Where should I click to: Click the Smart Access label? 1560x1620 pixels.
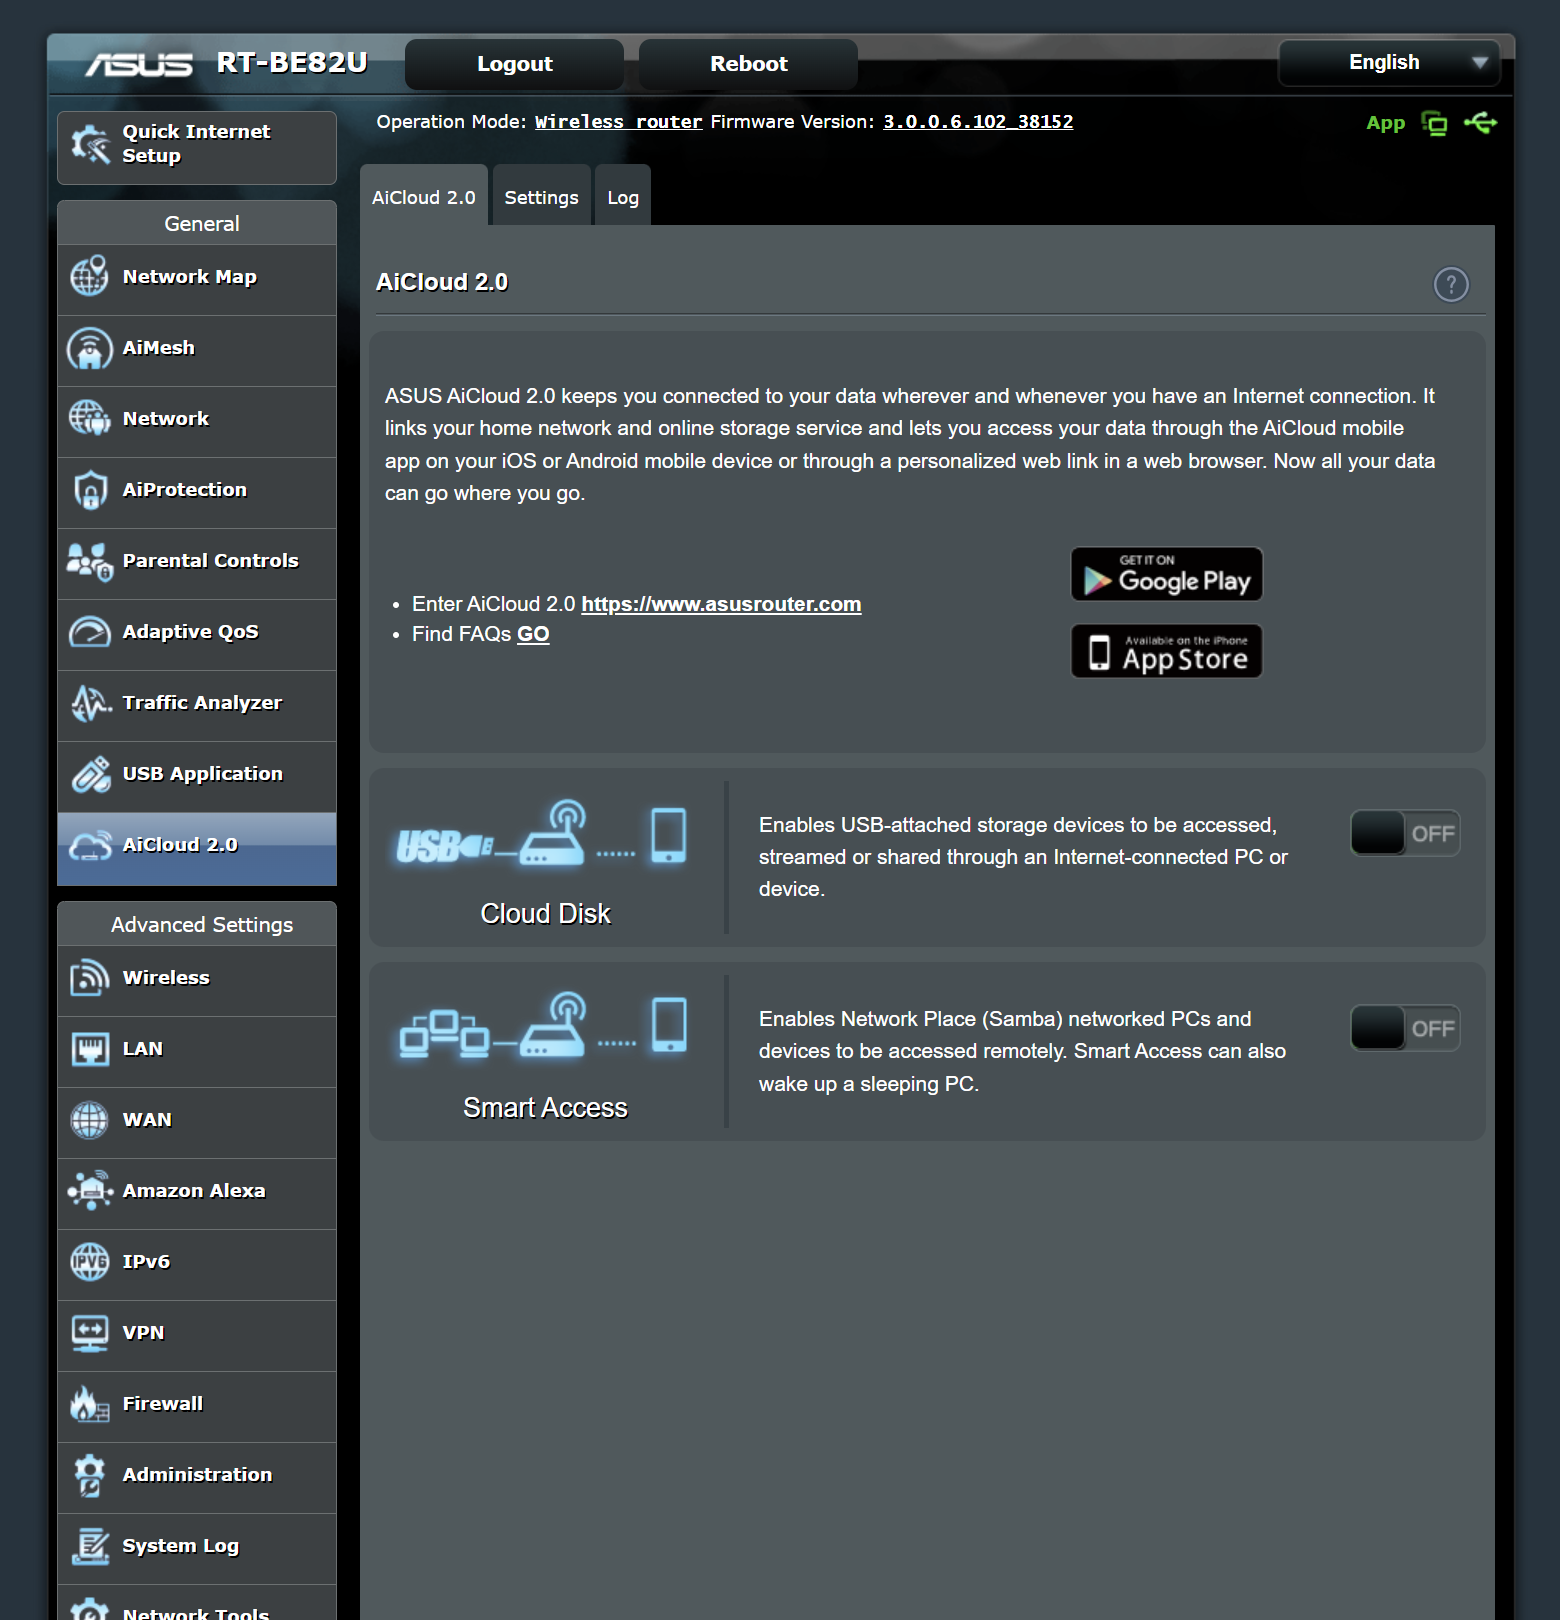(x=545, y=1108)
